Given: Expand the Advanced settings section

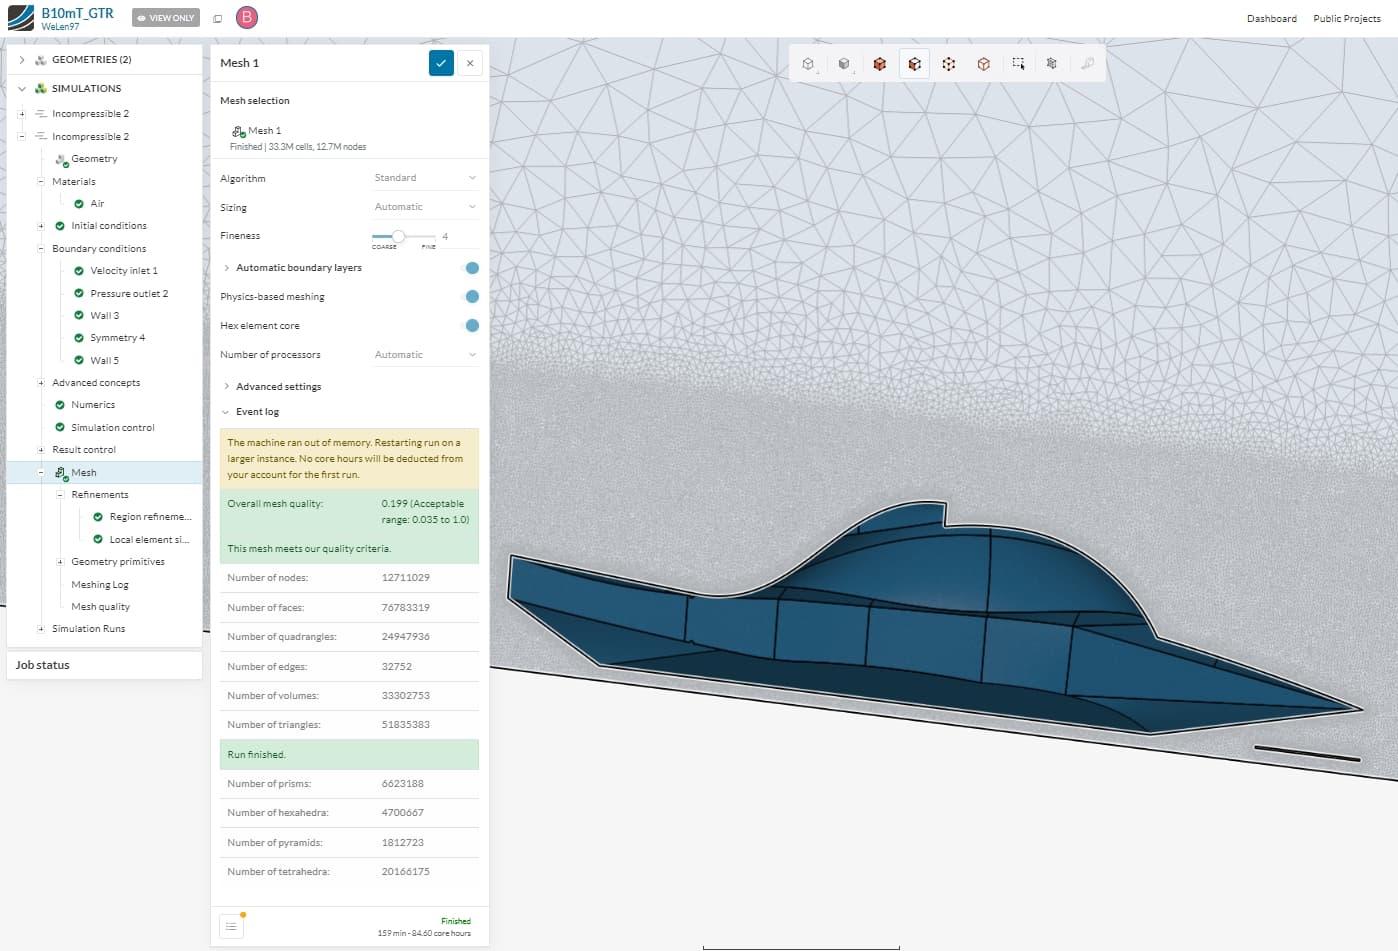Looking at the screenshot, I should tap(278, 386).
